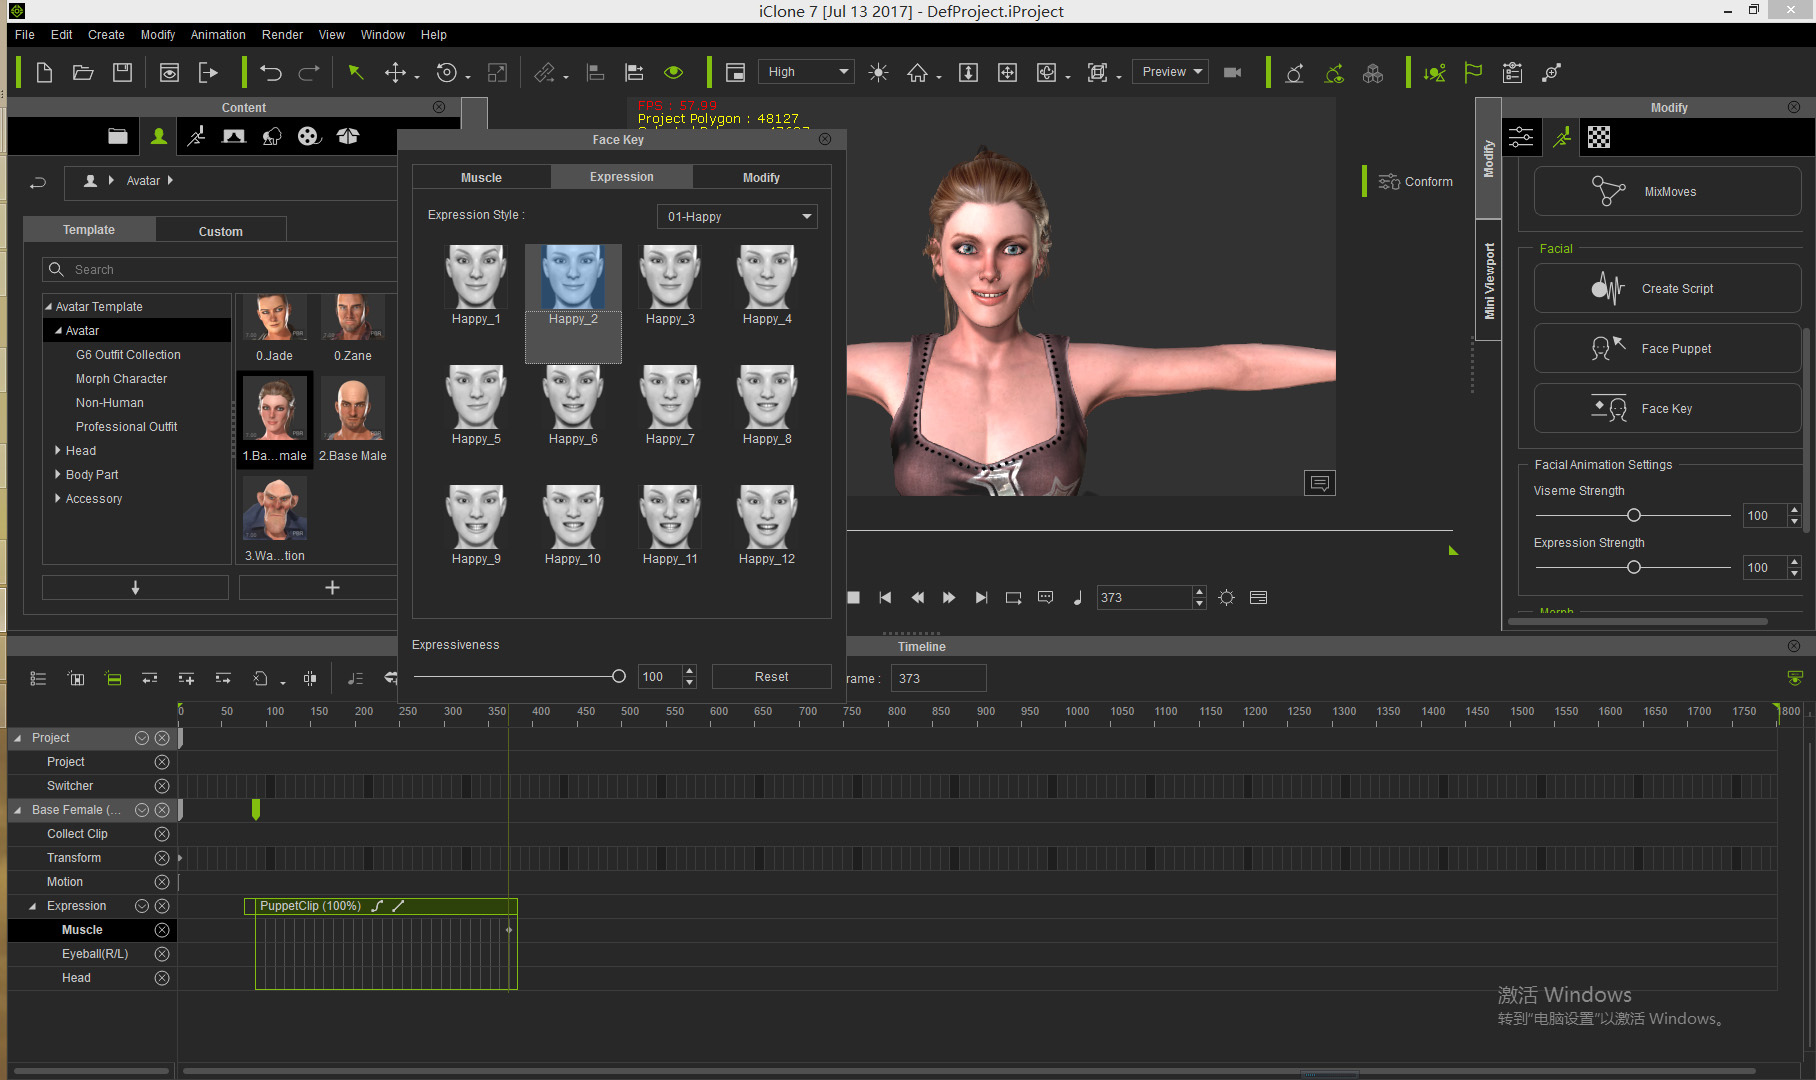
Task: Adjust the Expressiveness slider handle
Action: (619, 677)
